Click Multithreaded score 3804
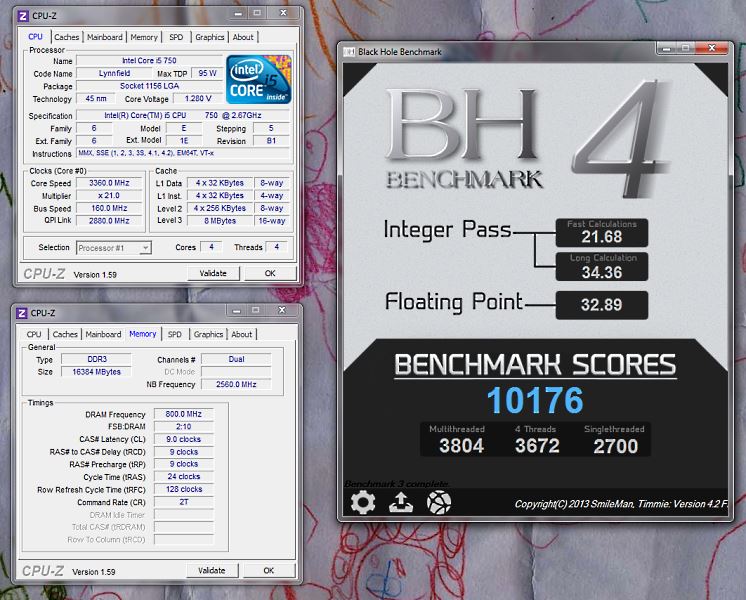This screenshot has height=600, width=746. pyautogui.click(x=461, y=446)
